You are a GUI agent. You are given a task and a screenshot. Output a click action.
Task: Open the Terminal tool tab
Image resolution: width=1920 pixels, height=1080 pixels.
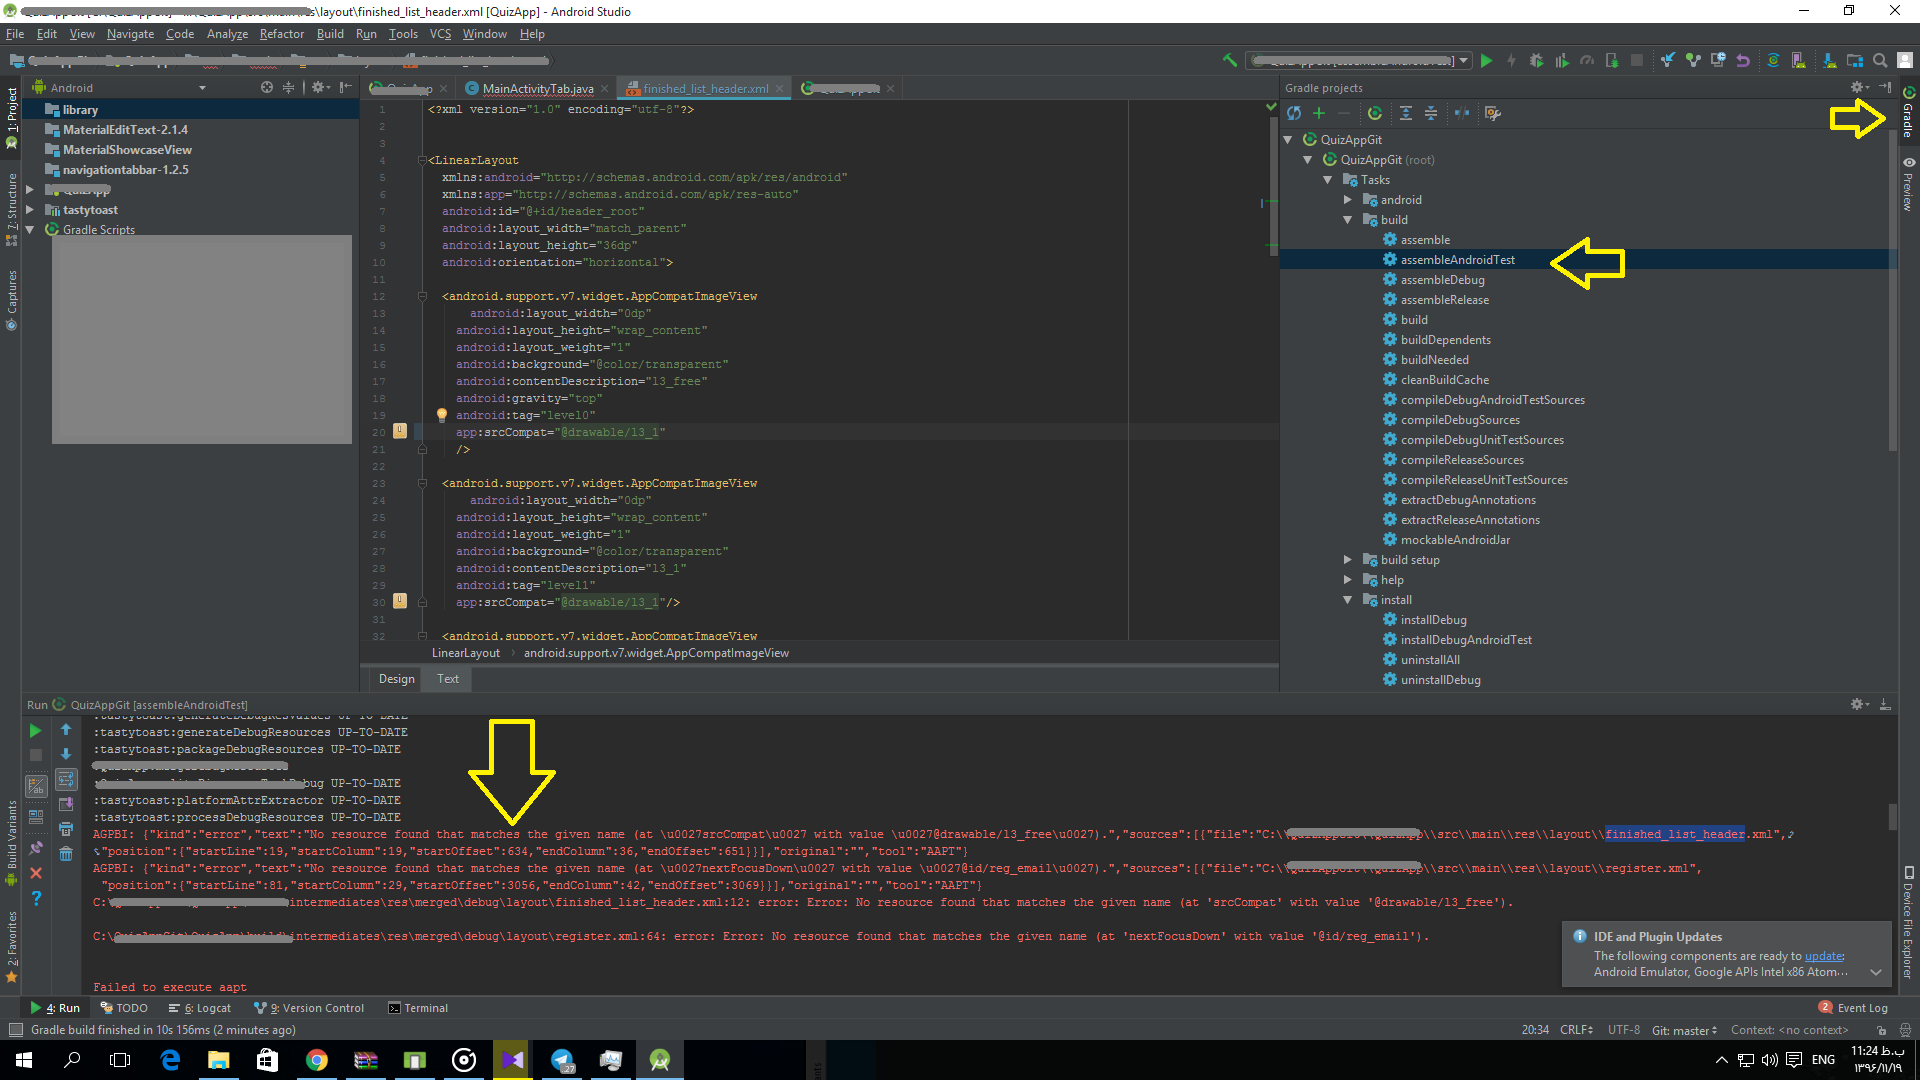click(x=418, y=1008)
